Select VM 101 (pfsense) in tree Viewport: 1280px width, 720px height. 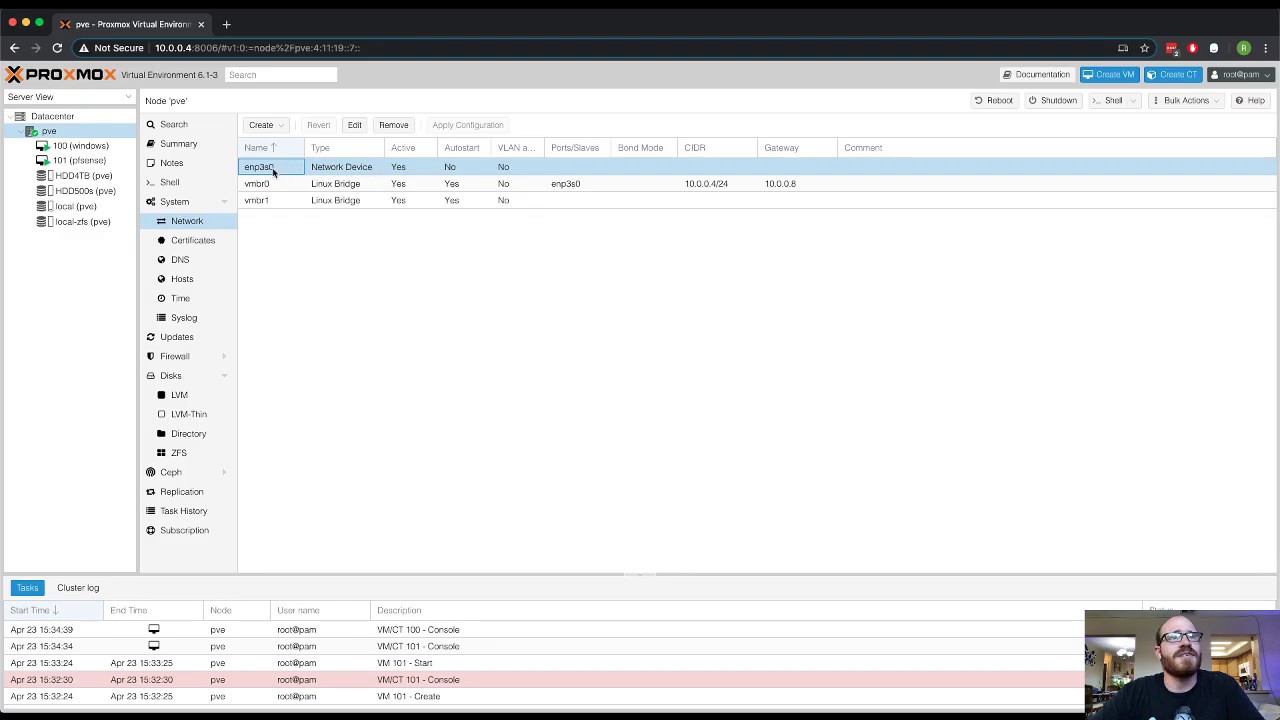[79, 161]
